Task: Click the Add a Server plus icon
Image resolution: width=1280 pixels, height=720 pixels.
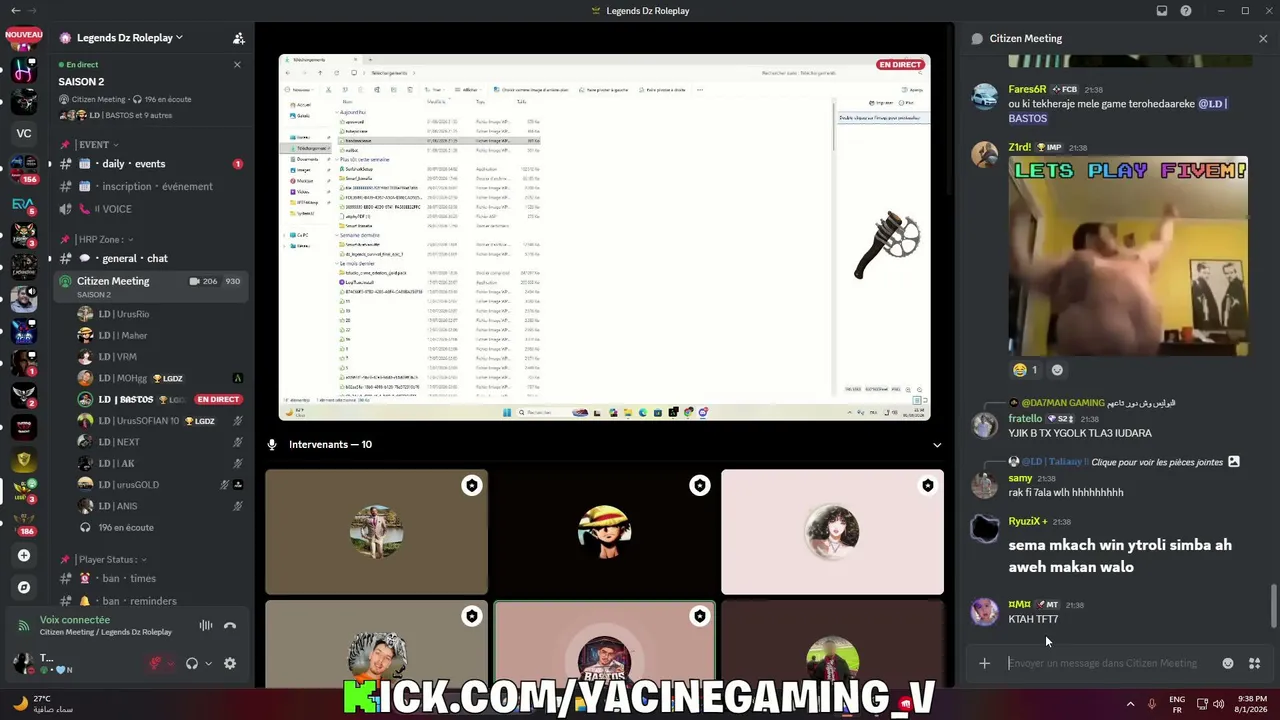Action: (x=24, y=555)
